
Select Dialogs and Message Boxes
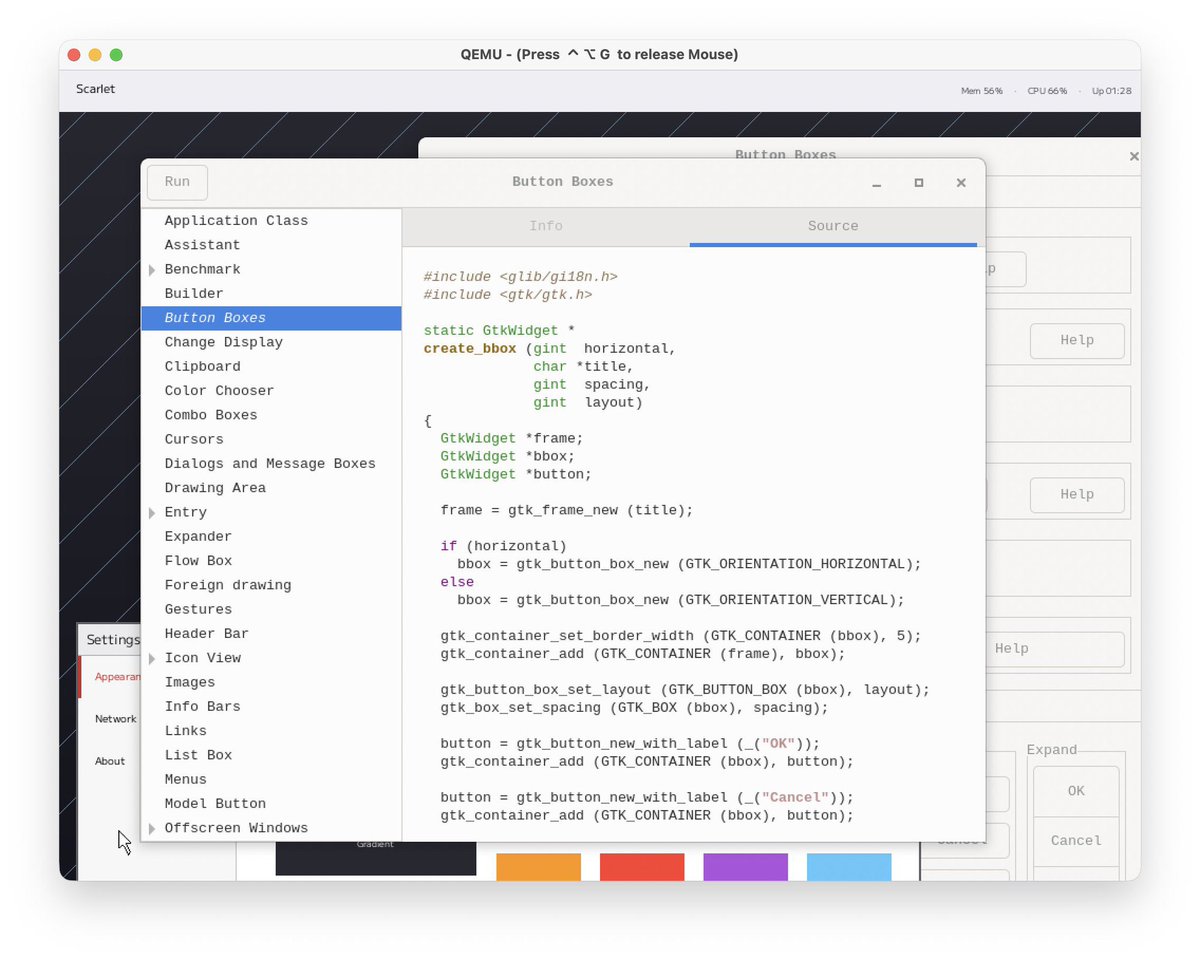pyautogui.click(x=271, y=464)
